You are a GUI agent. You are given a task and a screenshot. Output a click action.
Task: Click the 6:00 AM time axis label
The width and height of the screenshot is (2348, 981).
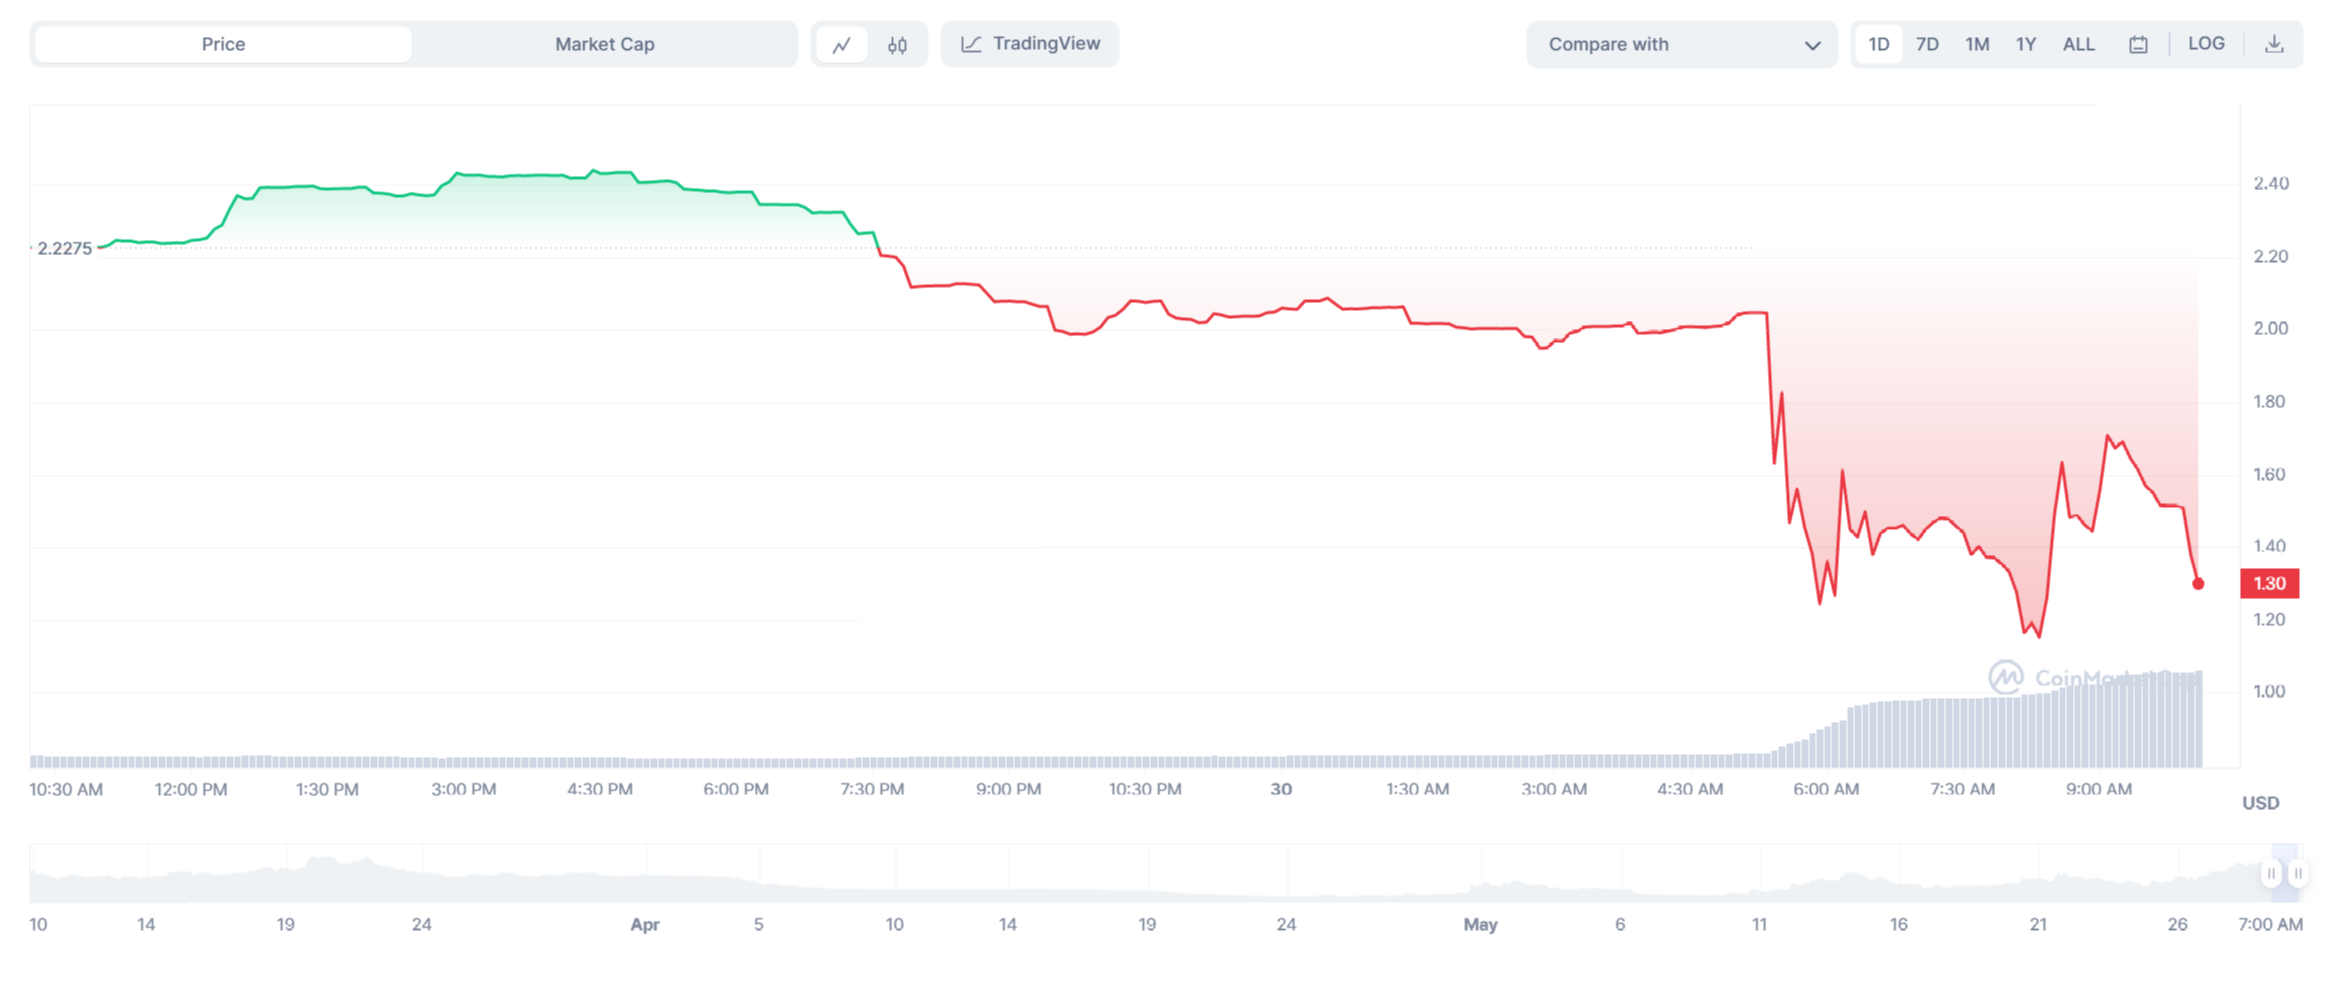pos(1826,789)
